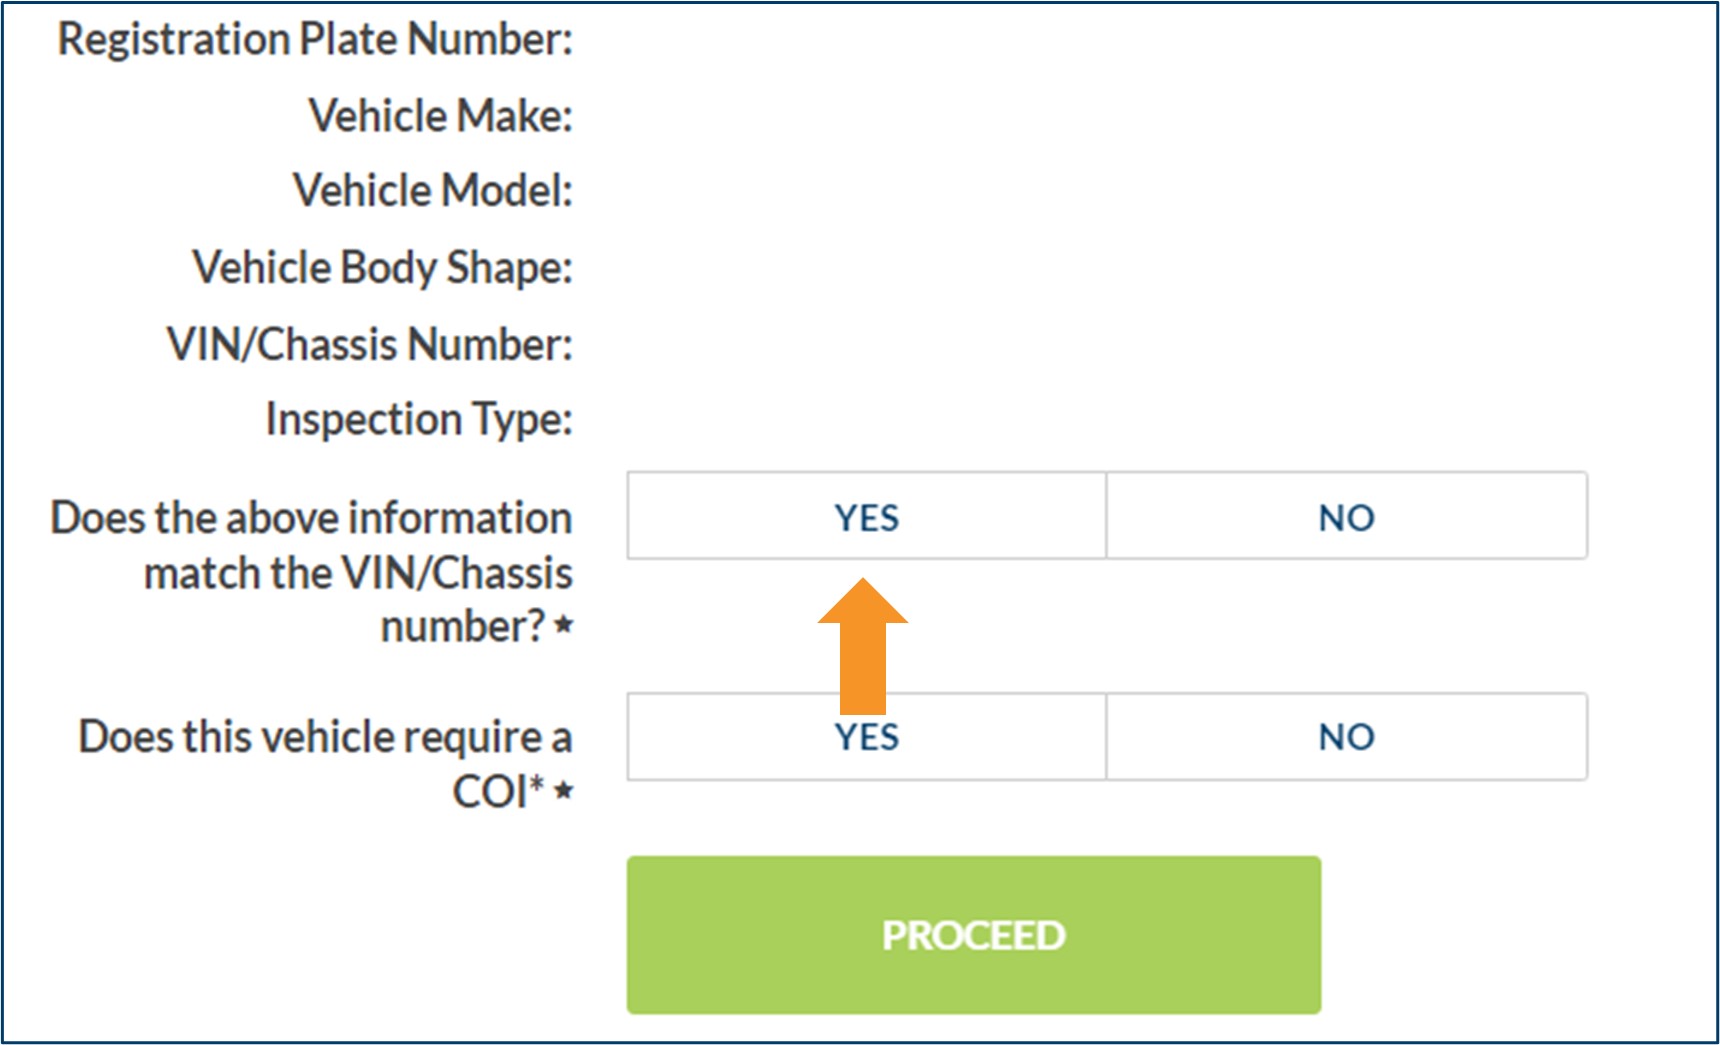Viewport: 1720px width, 1045px height.
Task: Click the Registration Plate Number label
Action: pyautogui.click(x=315, y=40)
